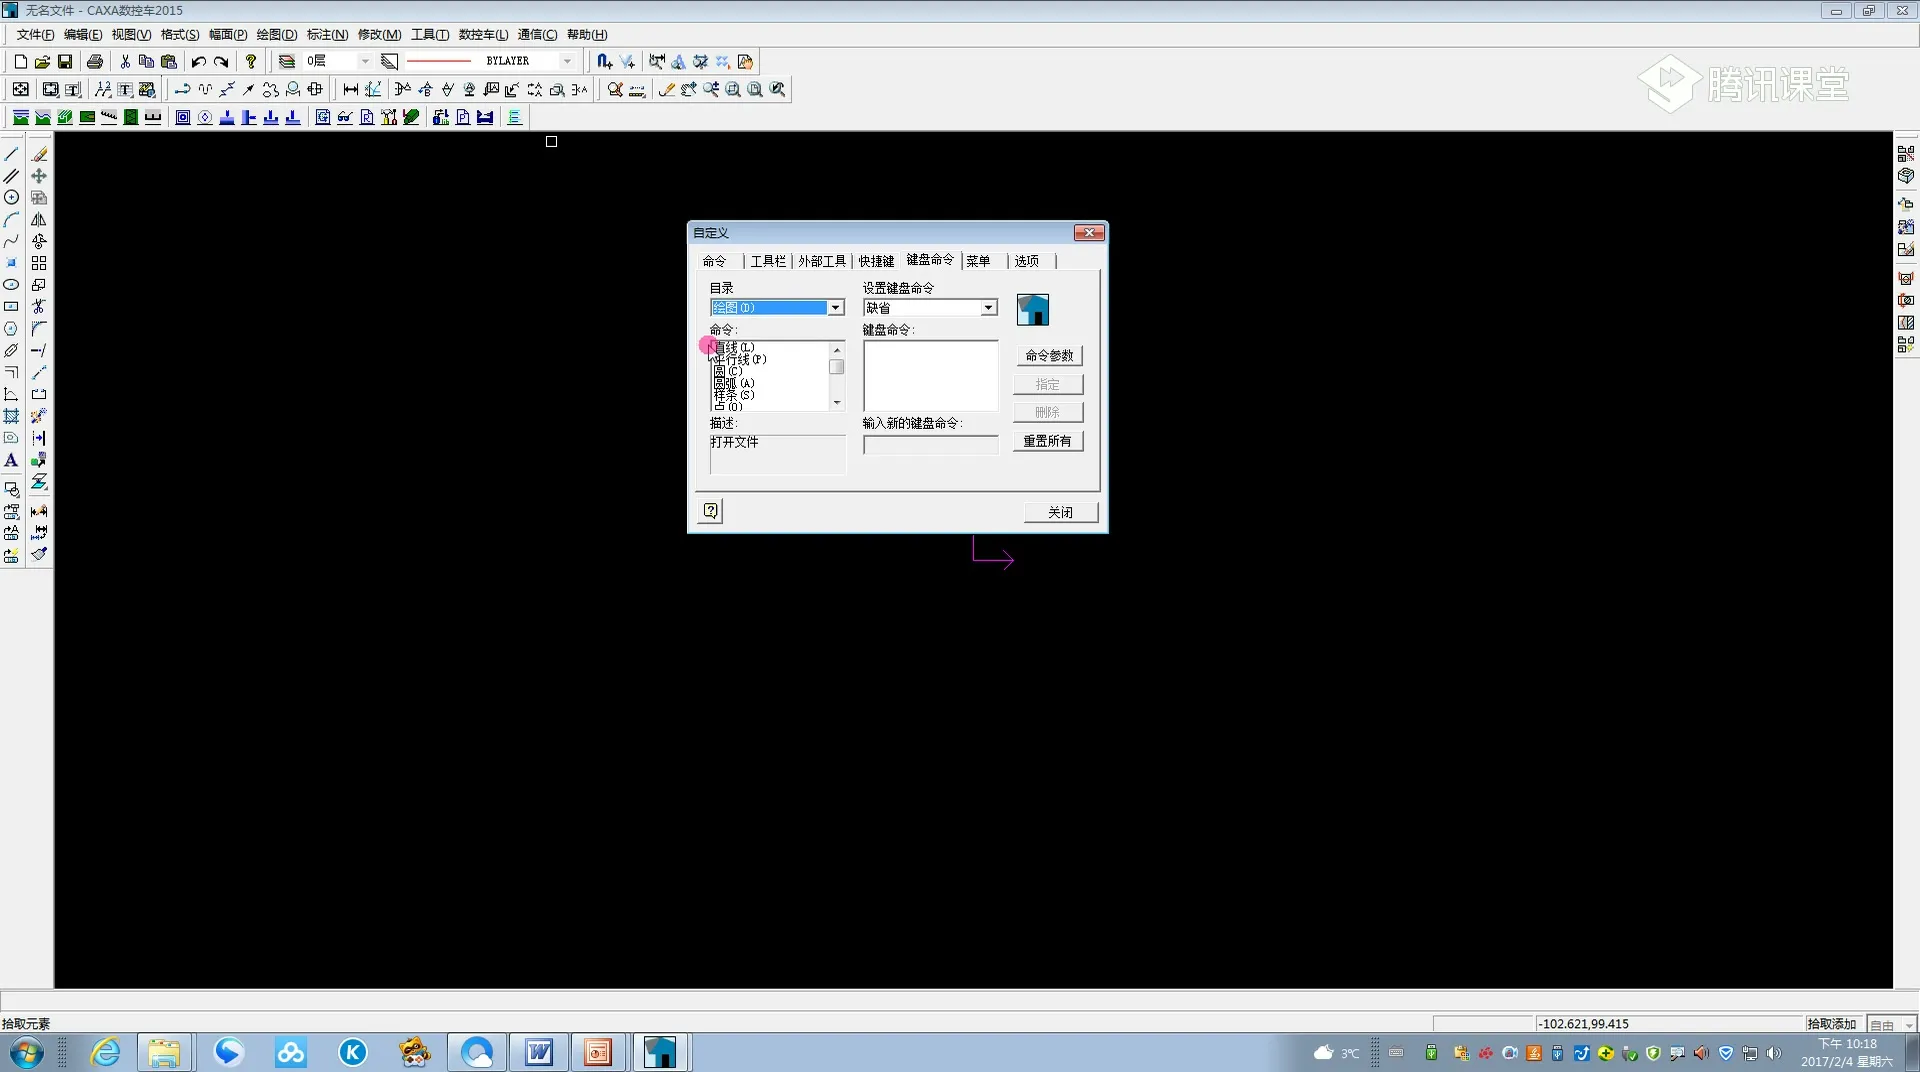Click the Mirror tool icon
1920x1072 pixels.
(39, 220)
